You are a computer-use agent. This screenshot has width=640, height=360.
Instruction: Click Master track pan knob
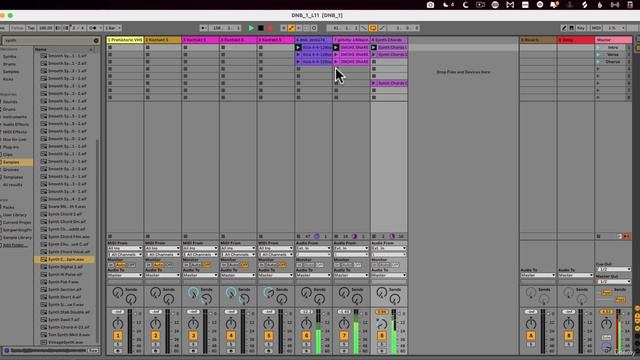pos(607,324)
